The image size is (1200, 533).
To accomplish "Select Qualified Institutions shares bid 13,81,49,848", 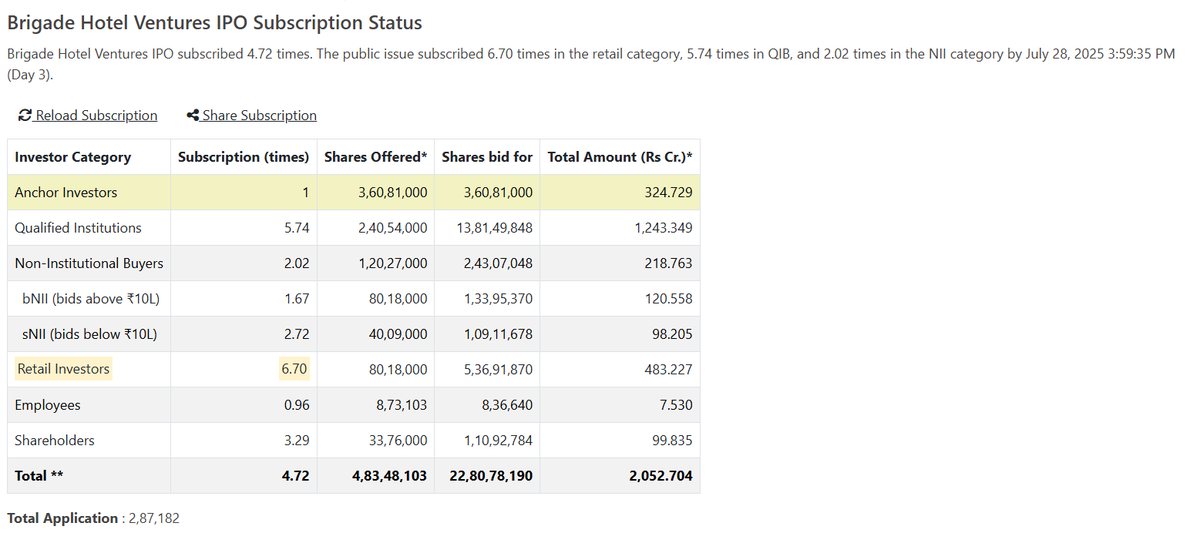I will 494,228.
